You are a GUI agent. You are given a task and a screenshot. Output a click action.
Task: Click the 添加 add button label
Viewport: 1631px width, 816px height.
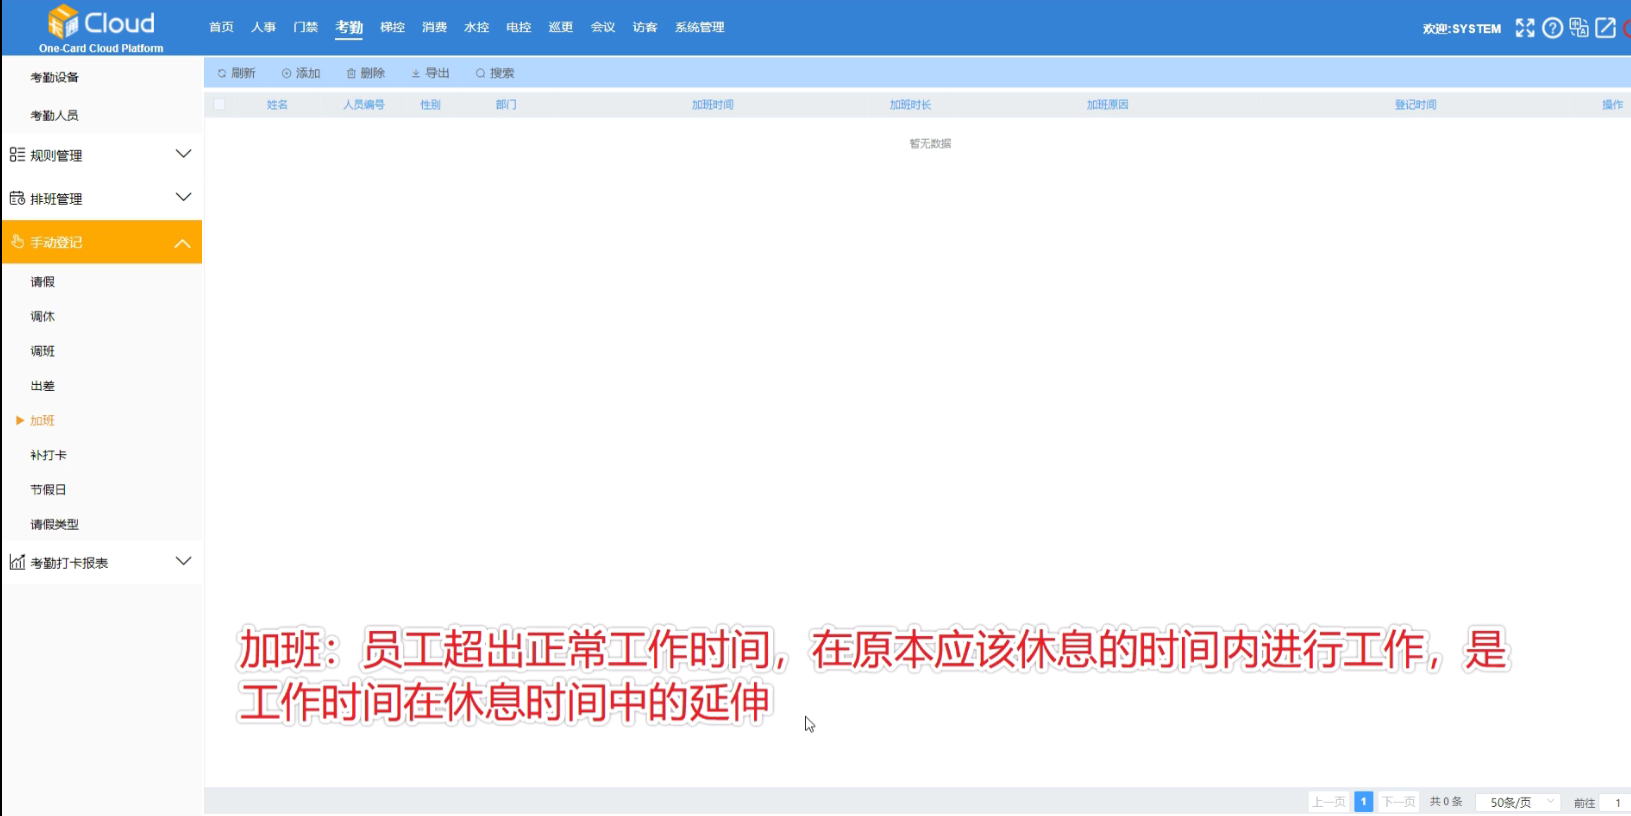(308, 73)
